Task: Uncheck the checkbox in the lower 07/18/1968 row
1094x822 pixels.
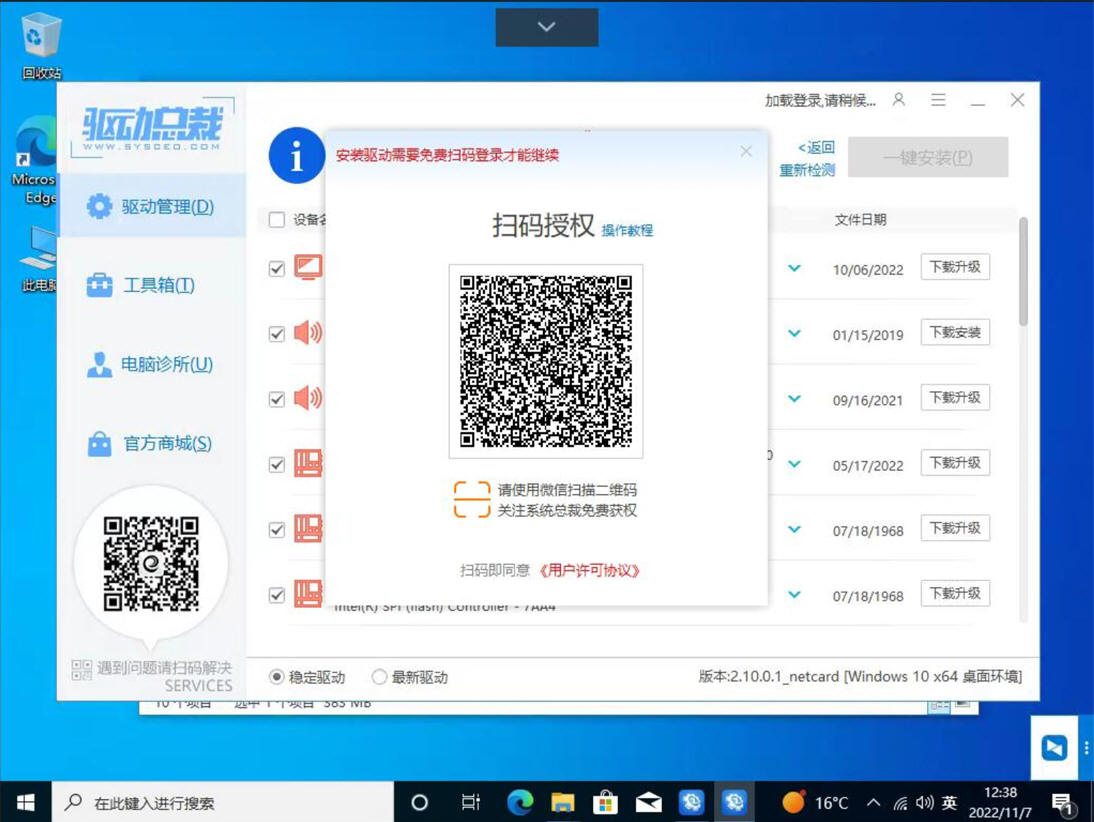Action: [x=277, y=595]
